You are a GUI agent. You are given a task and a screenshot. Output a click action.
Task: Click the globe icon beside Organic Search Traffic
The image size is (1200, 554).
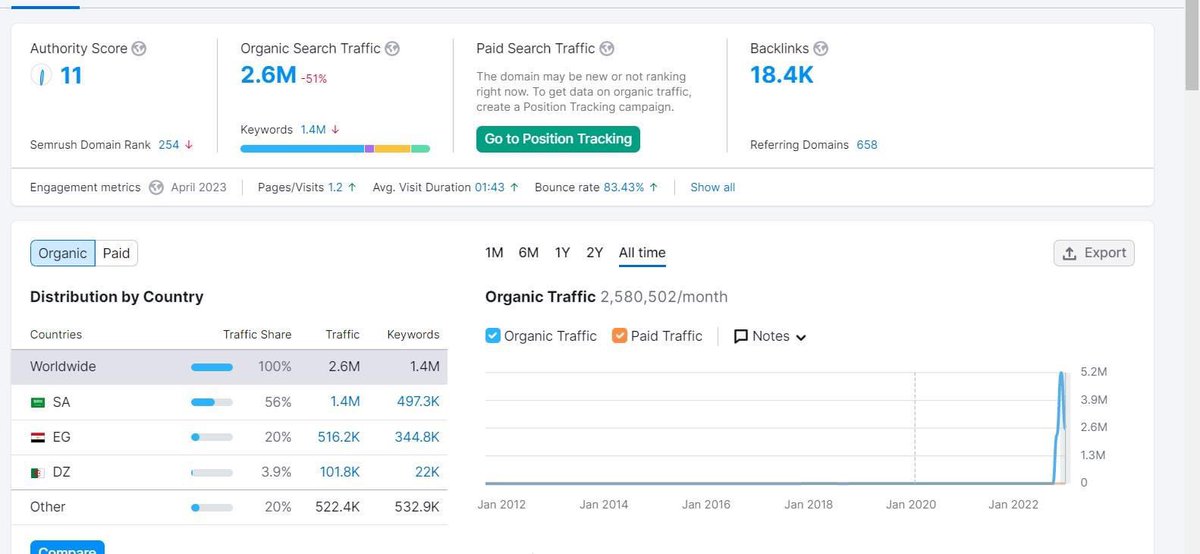click(392, 48)
